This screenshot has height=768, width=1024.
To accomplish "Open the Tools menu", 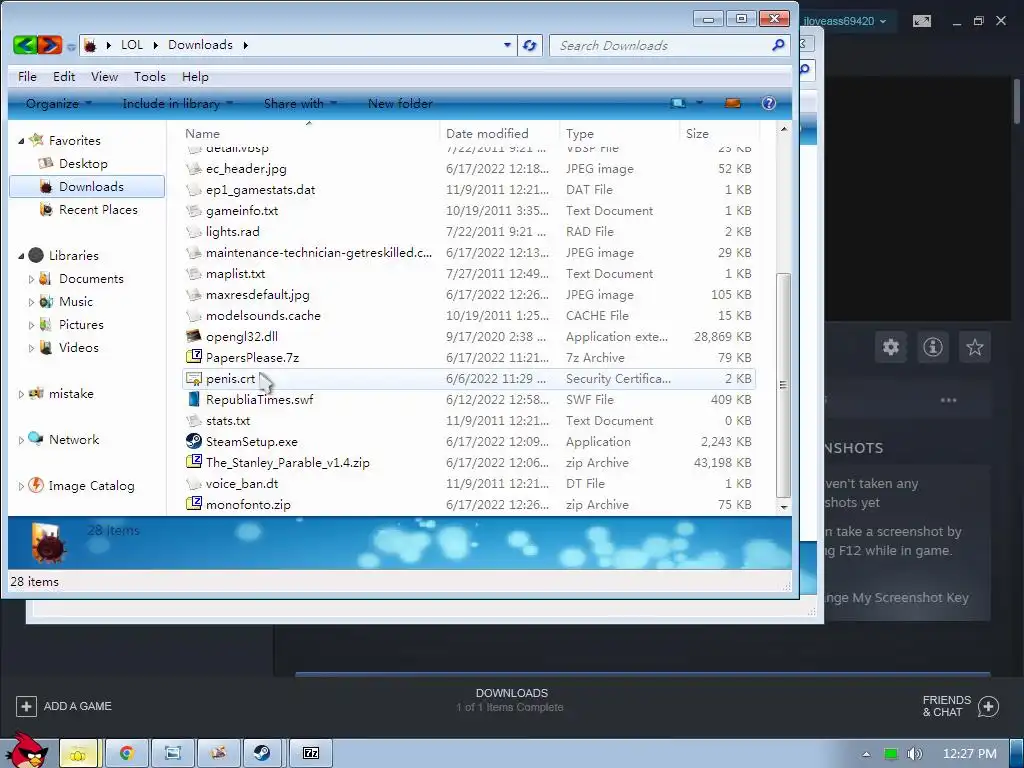I will tap(150, 76).
